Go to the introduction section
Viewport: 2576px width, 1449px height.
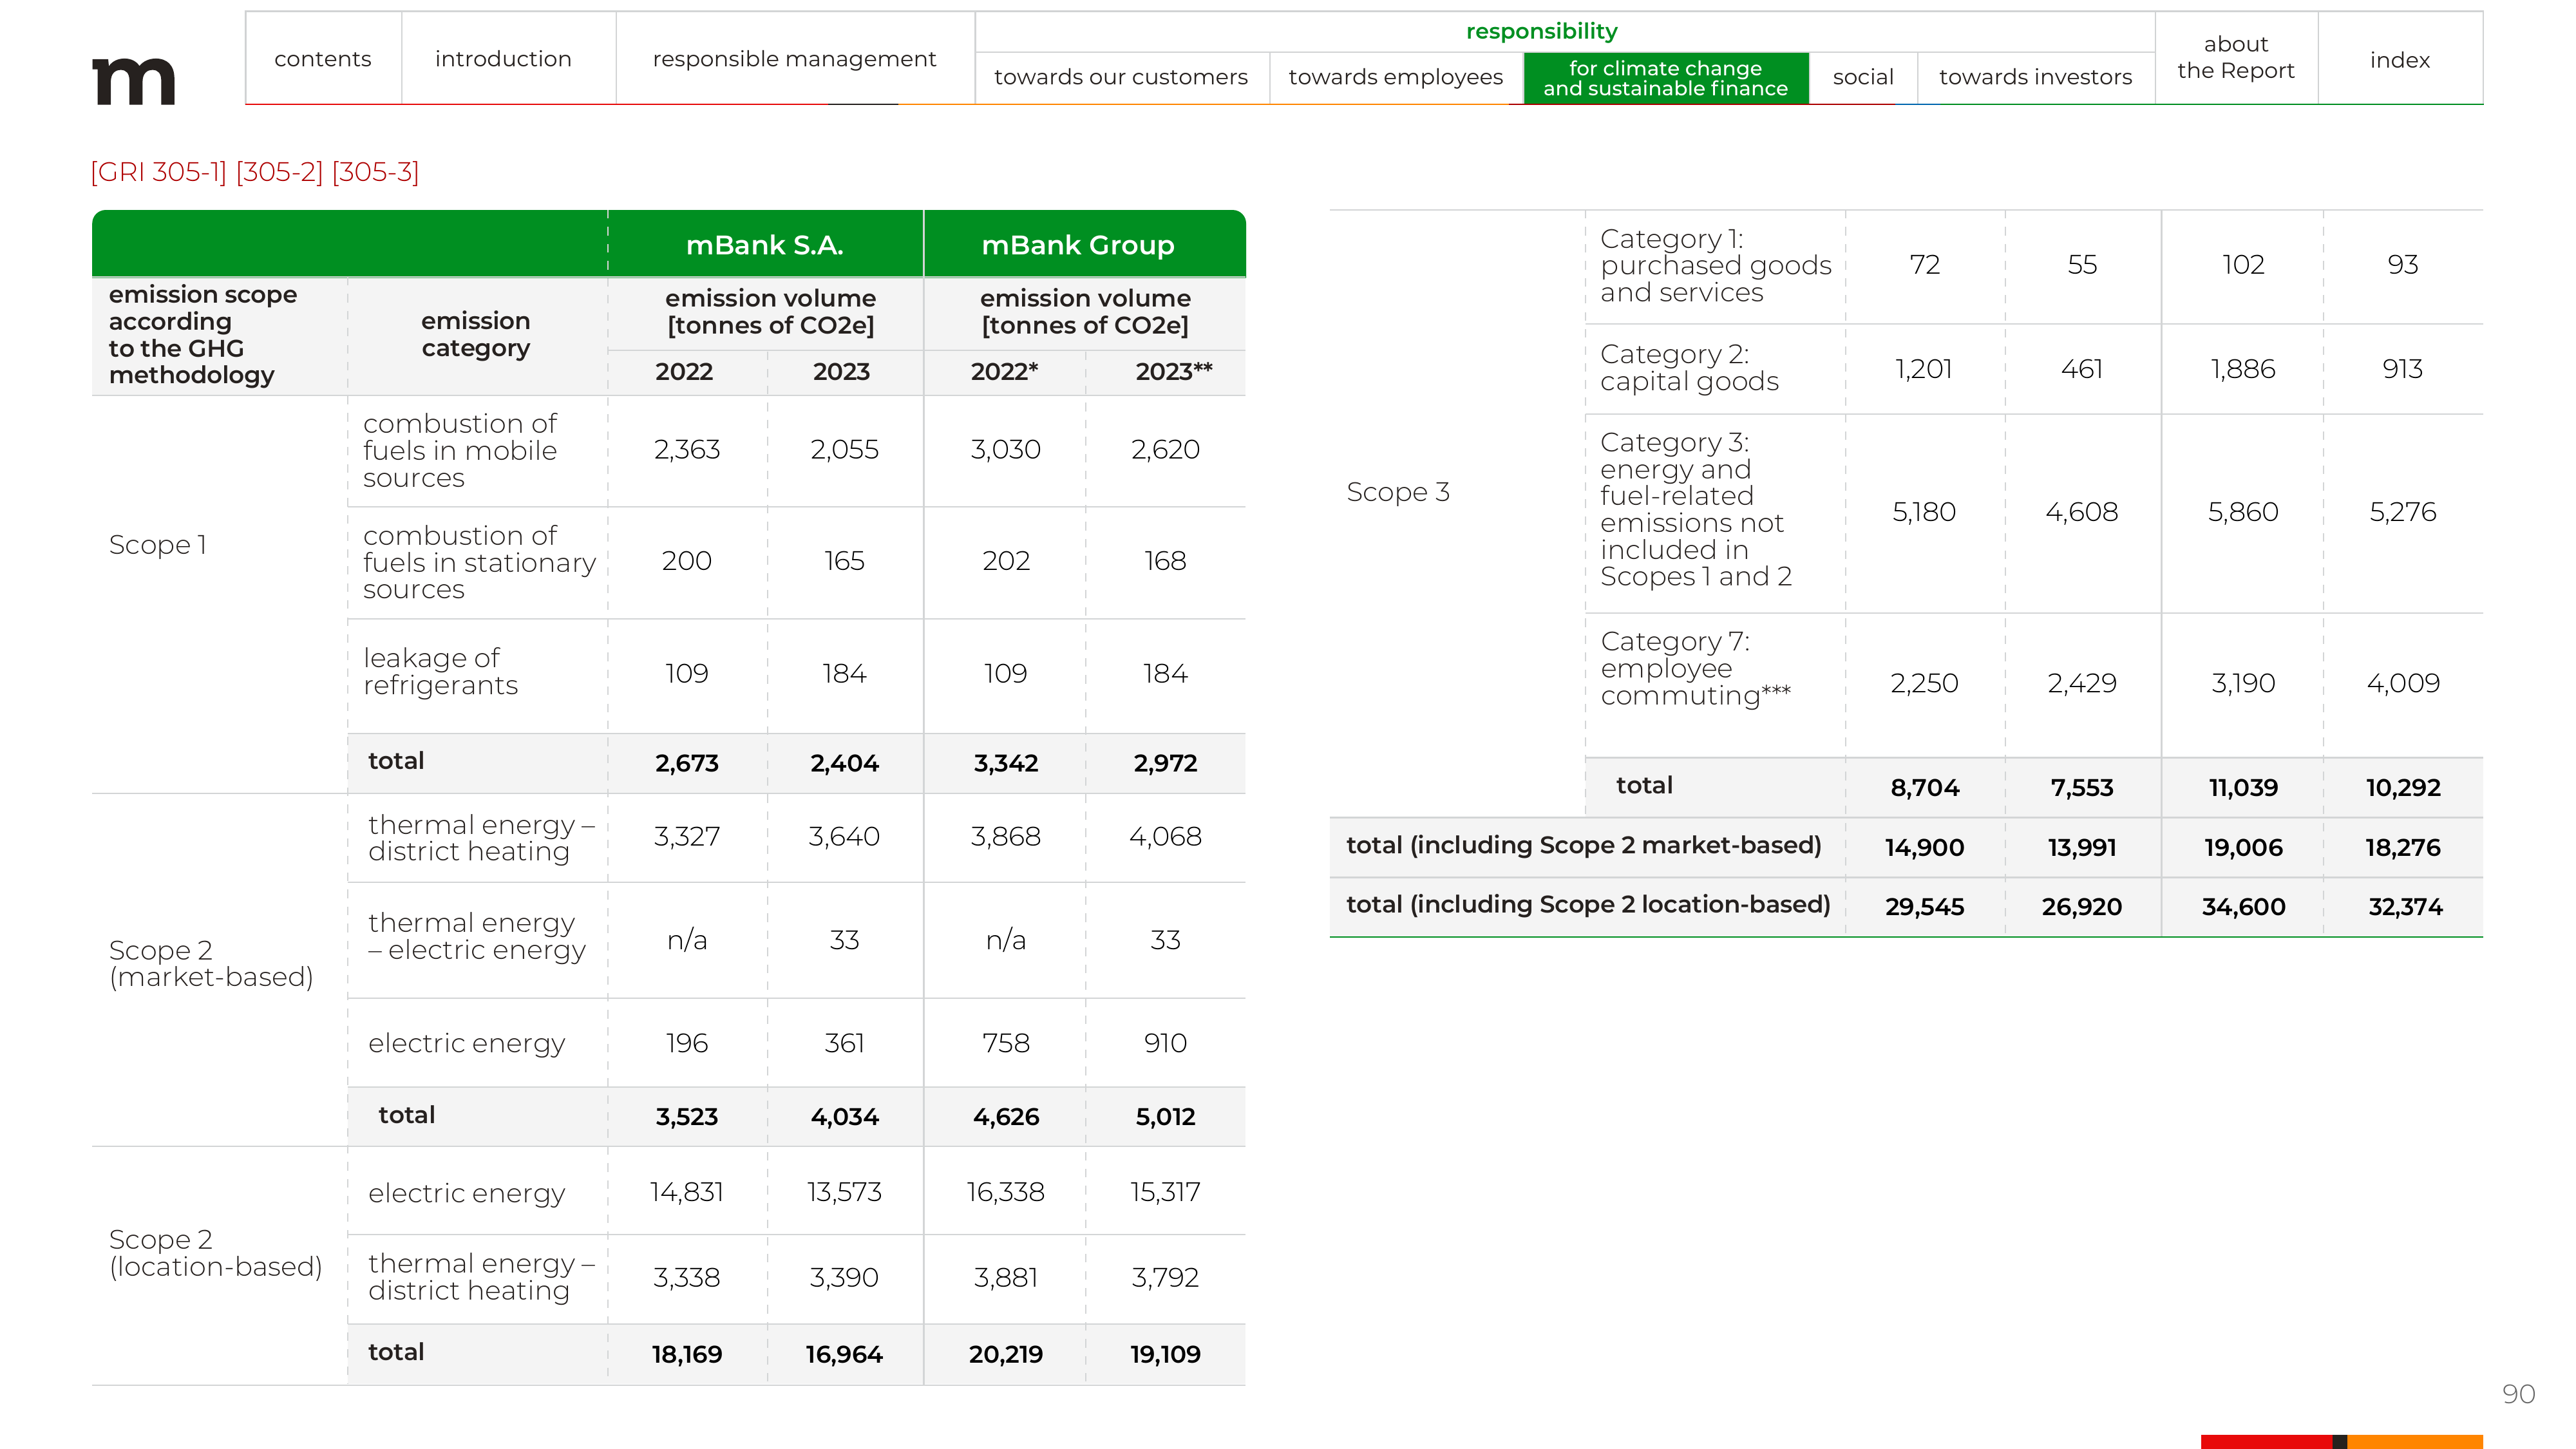tap(503, 59)
